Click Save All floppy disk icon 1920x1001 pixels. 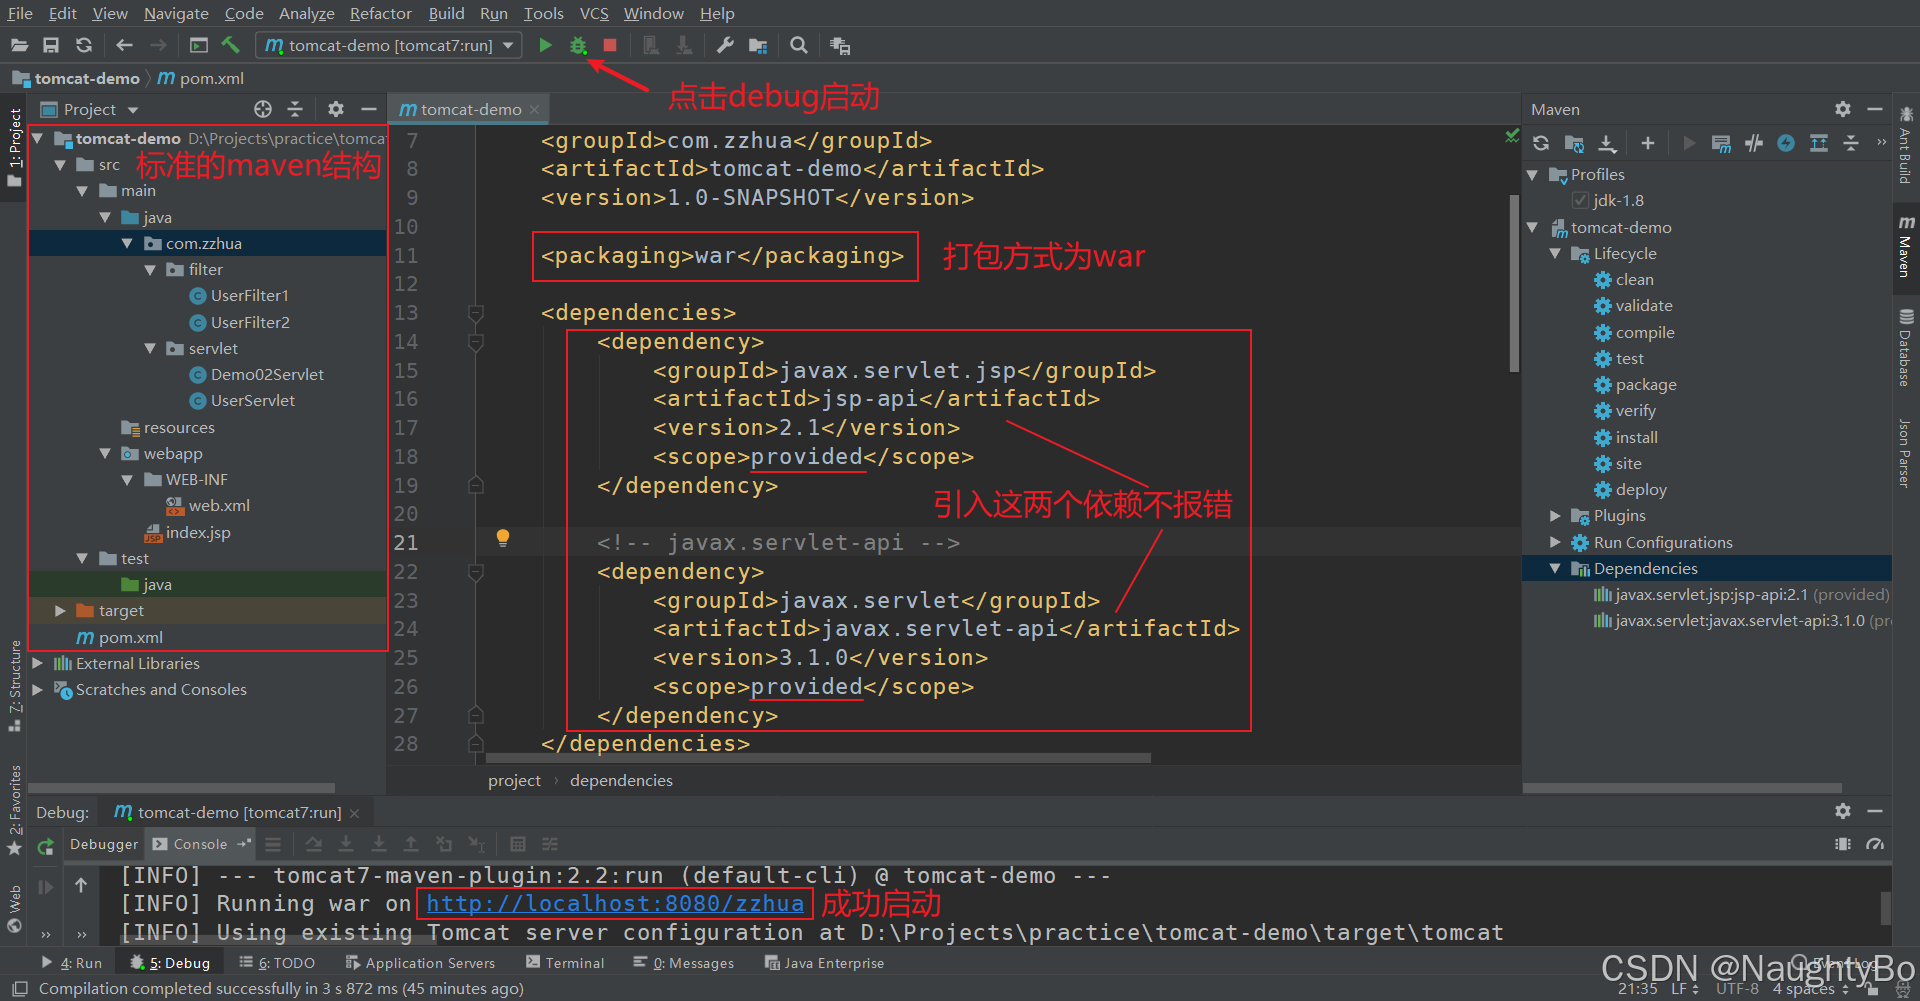pos(51,45)
